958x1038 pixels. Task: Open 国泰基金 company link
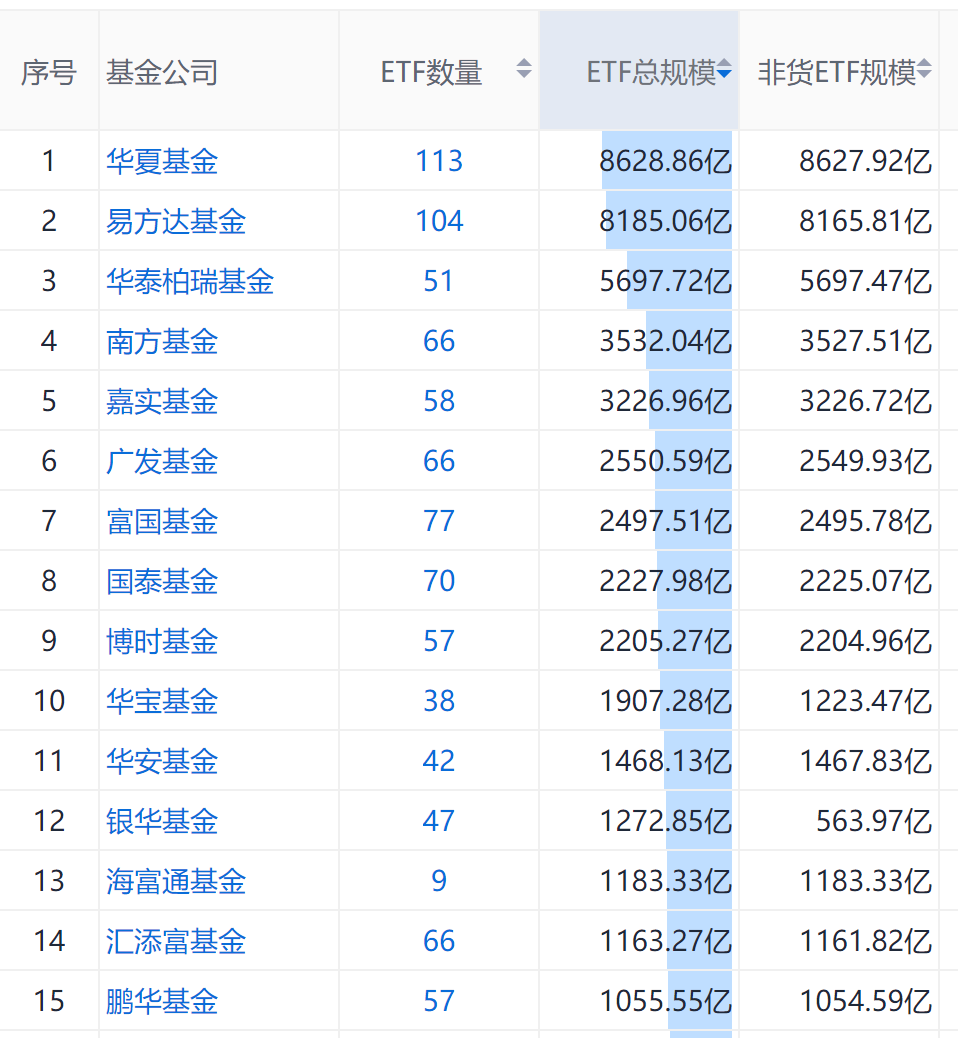pyautogui.click(x=162, y=581)
